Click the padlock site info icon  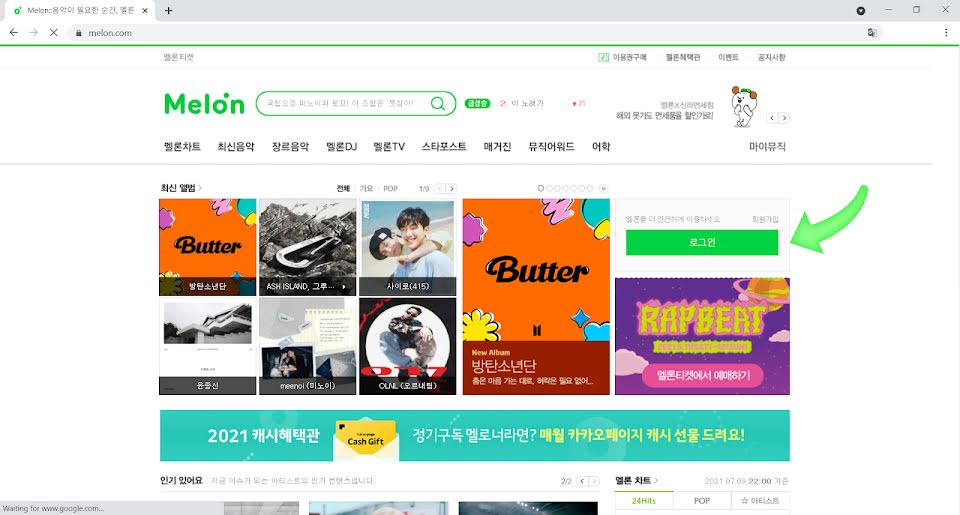pos(78,33)
